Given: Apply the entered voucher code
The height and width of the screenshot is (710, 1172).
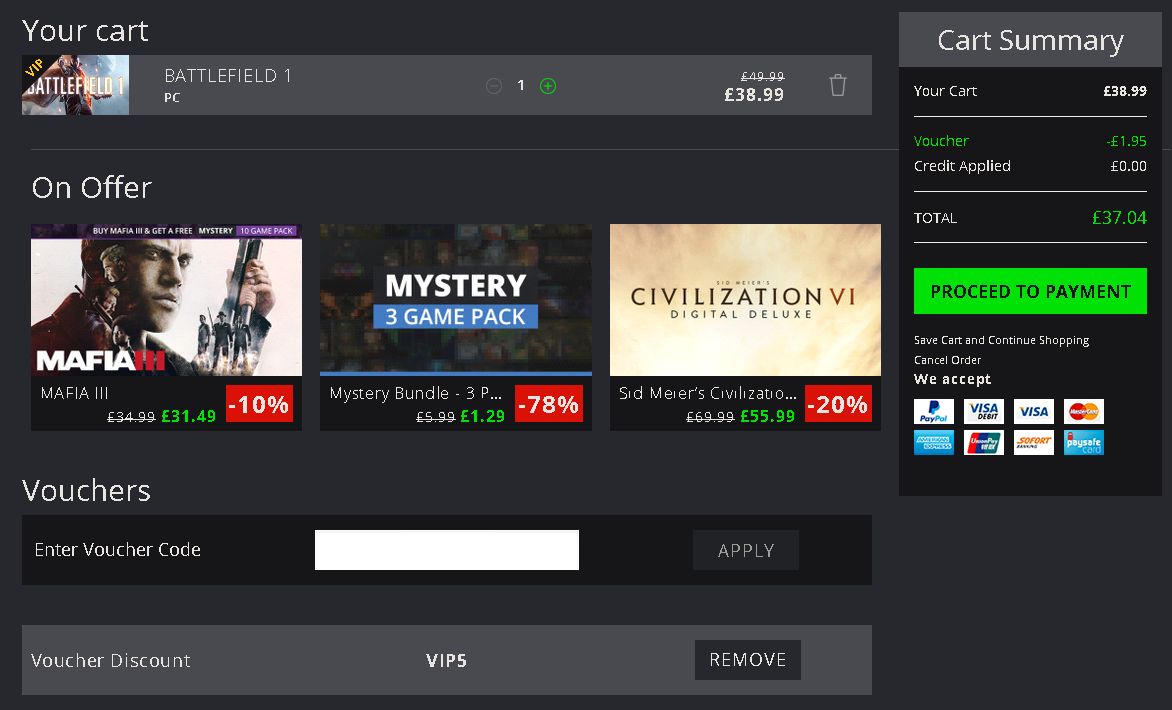Looking at the screenshot, I should [x=746, y=550].
